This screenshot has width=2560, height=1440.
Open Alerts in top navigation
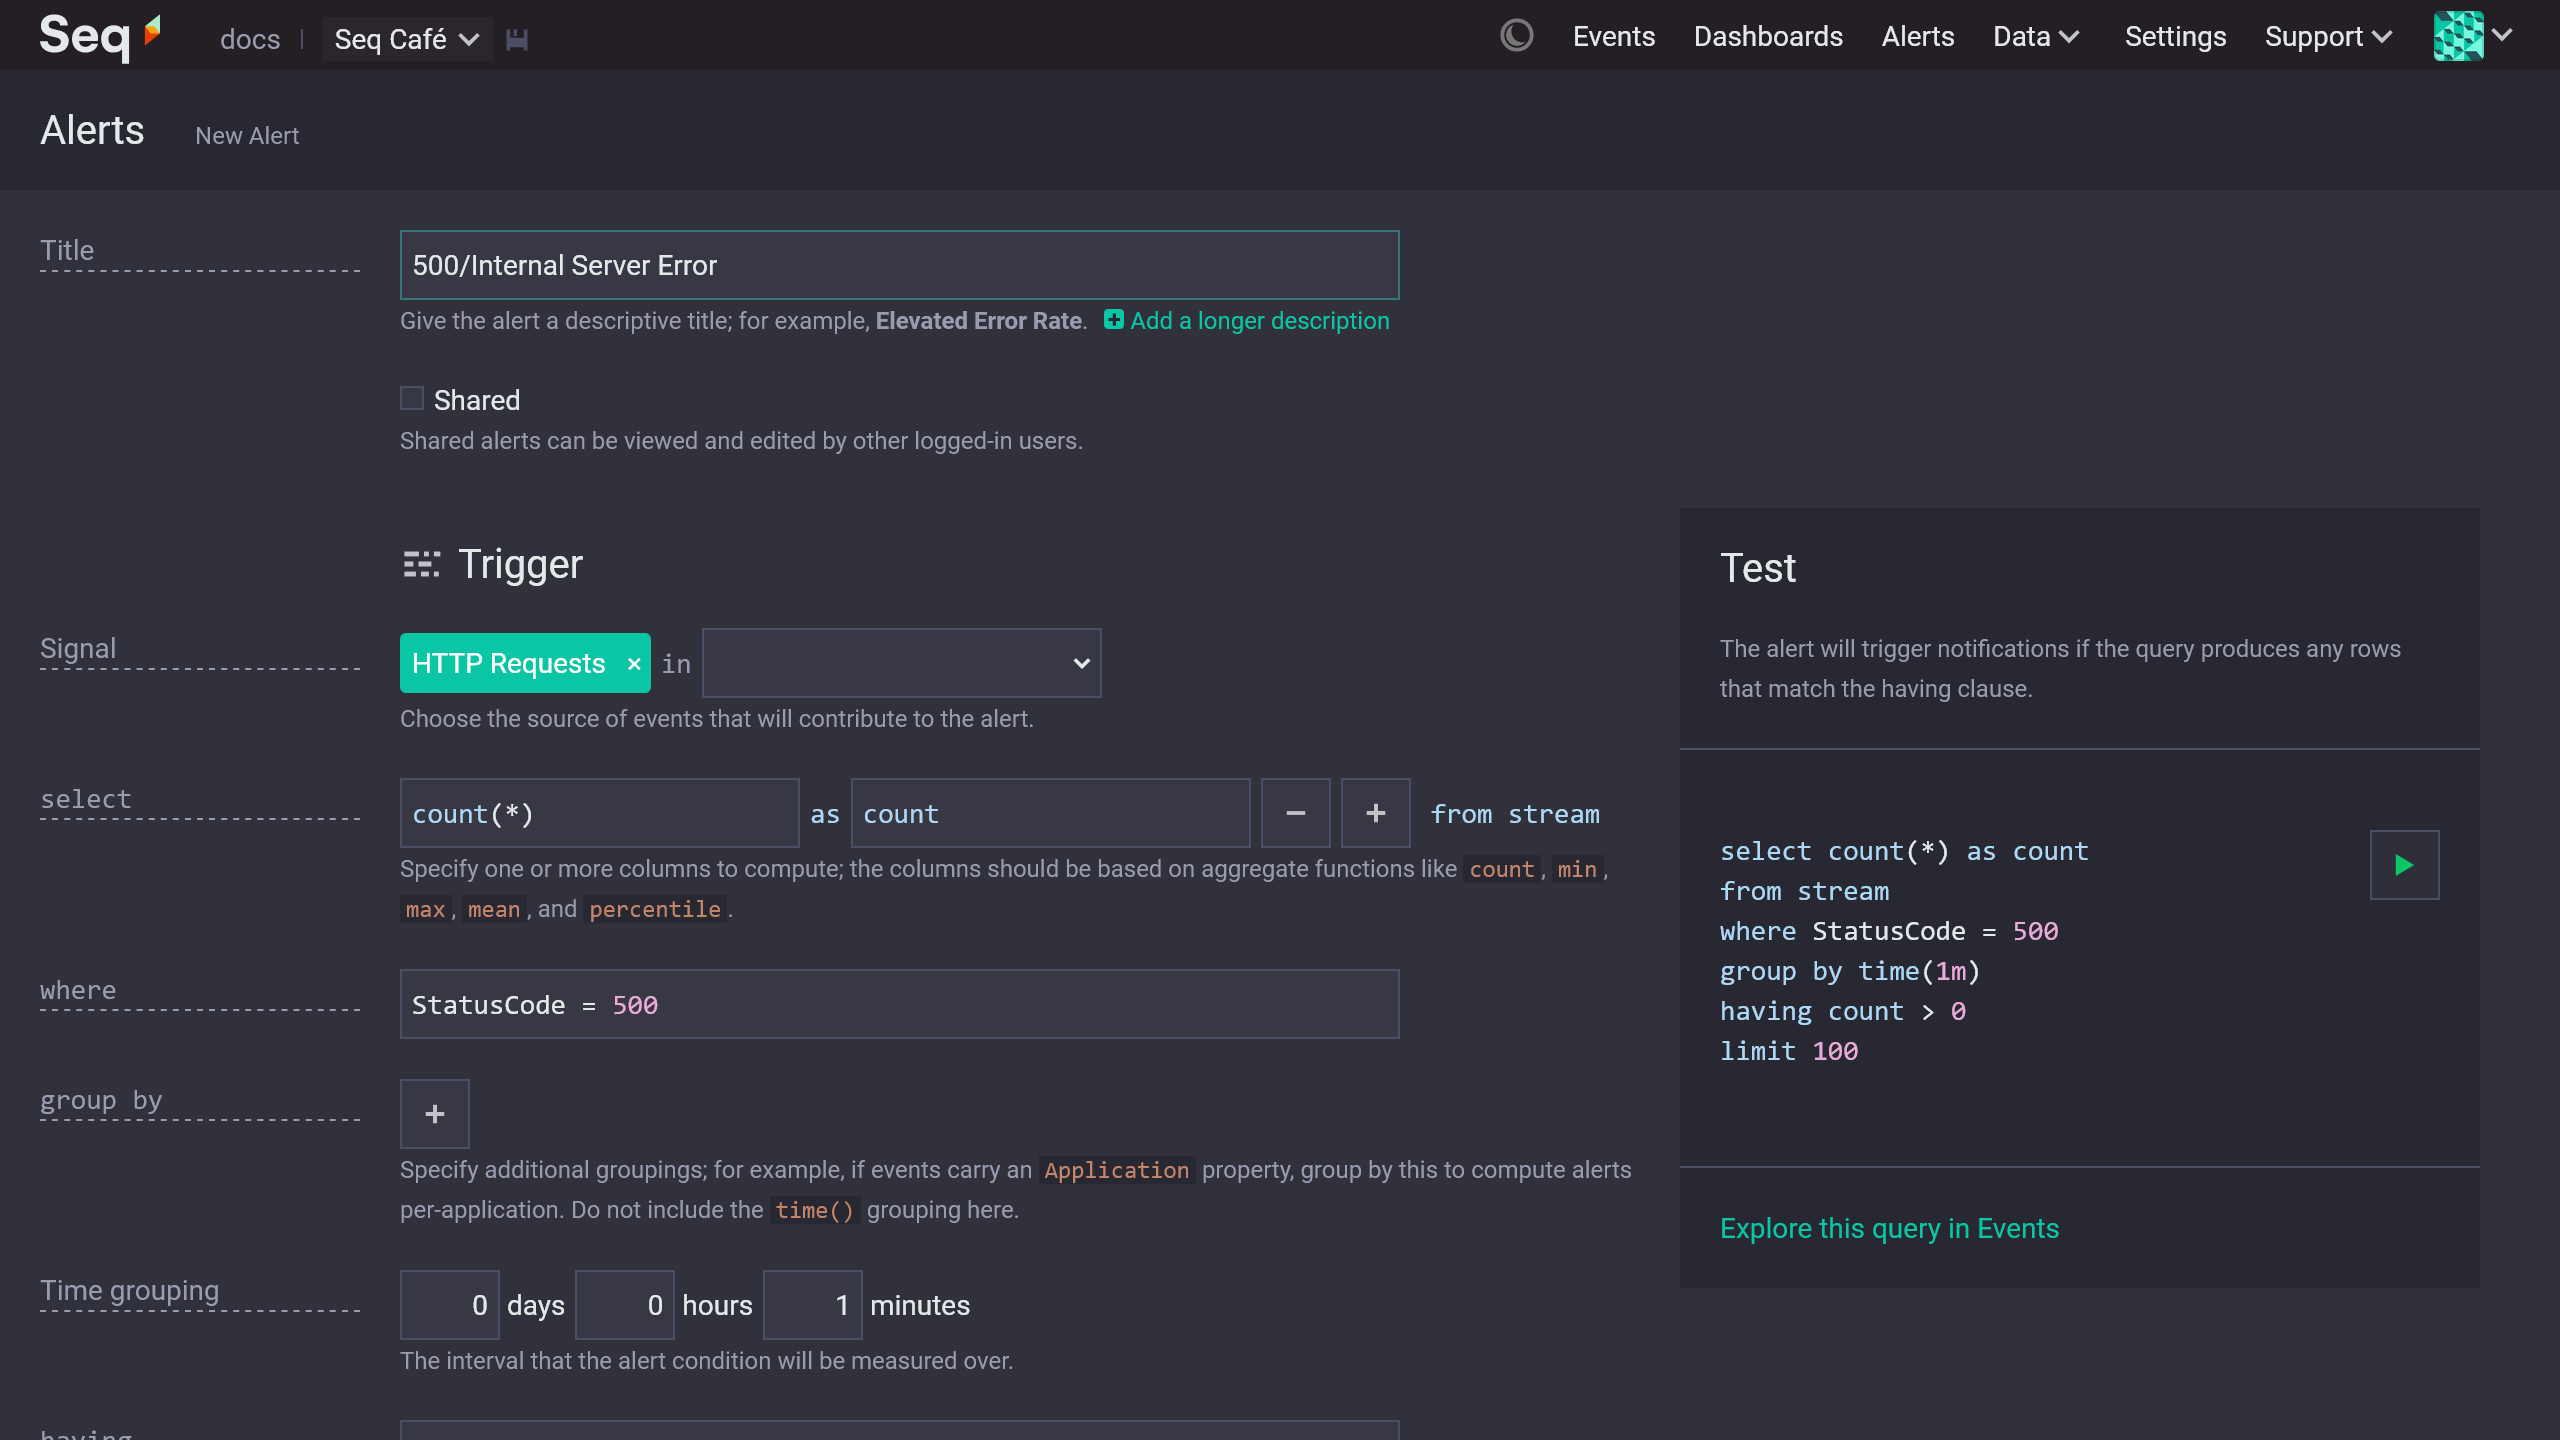[x=1917, y=37]
